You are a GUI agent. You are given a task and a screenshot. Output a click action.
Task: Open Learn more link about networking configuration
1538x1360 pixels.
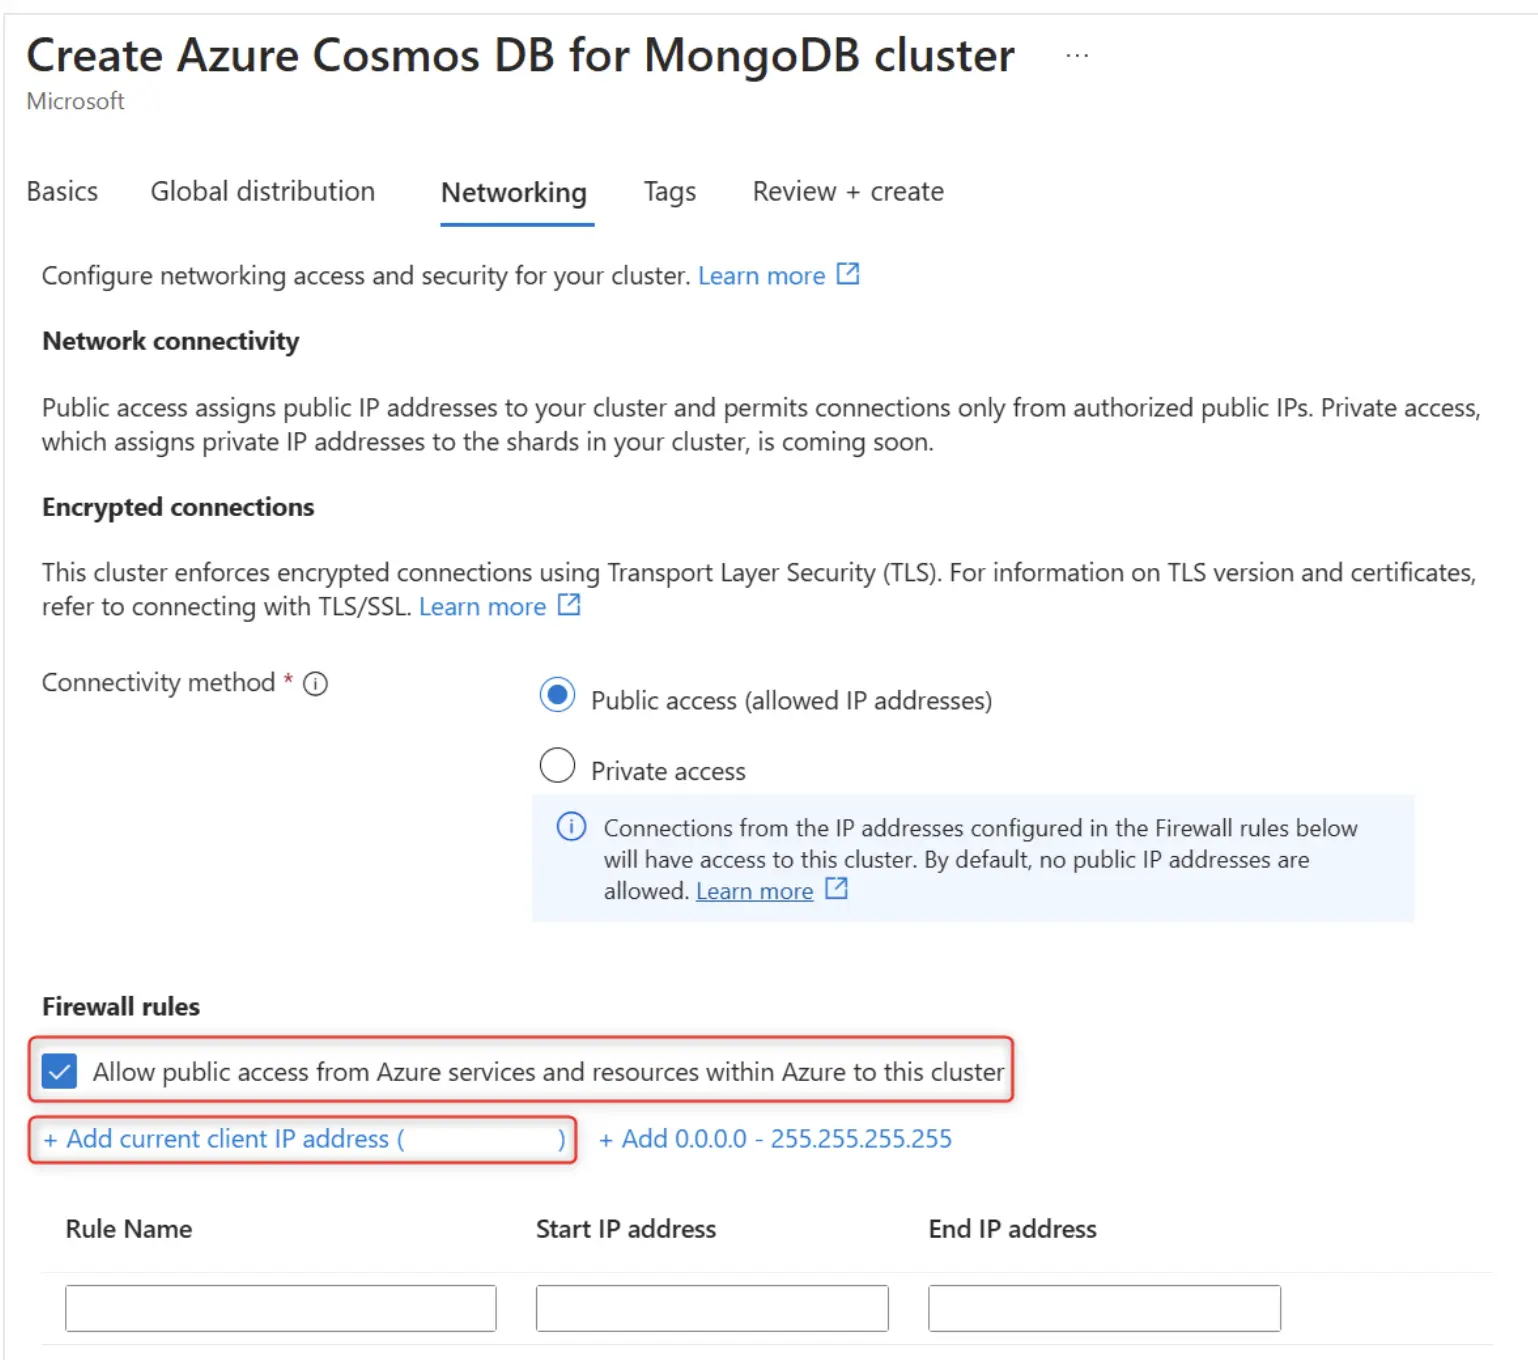[761, 276]
